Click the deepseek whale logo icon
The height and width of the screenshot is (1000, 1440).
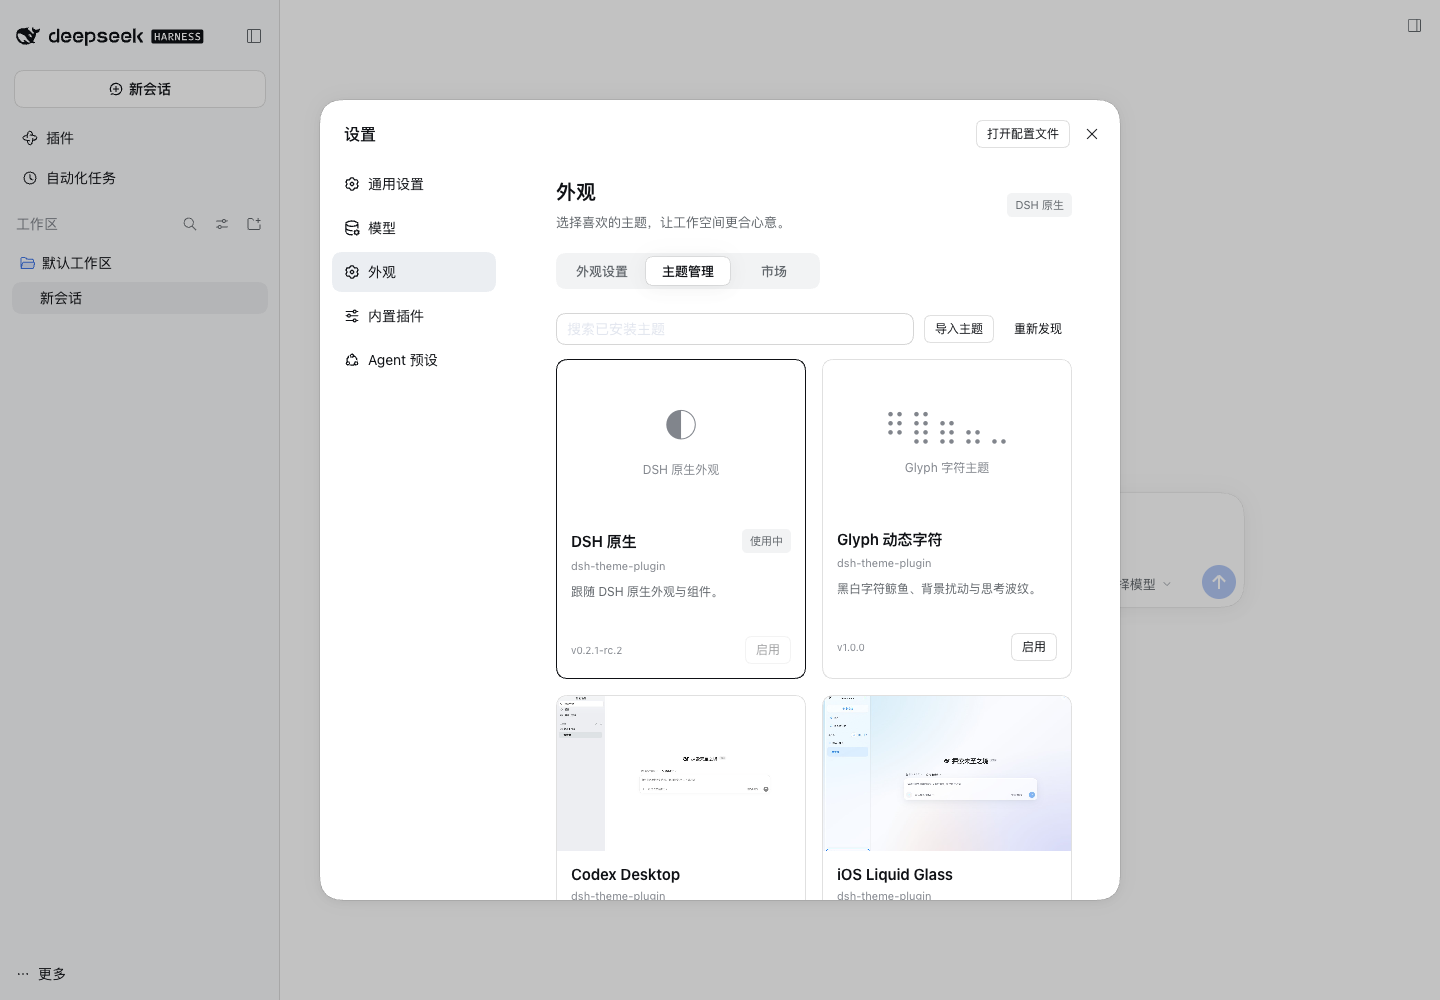point(28,36)
